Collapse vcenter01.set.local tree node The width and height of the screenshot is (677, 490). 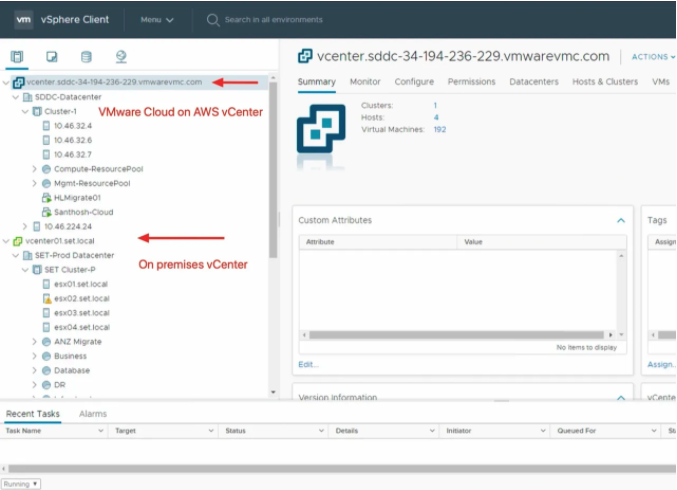6,241
